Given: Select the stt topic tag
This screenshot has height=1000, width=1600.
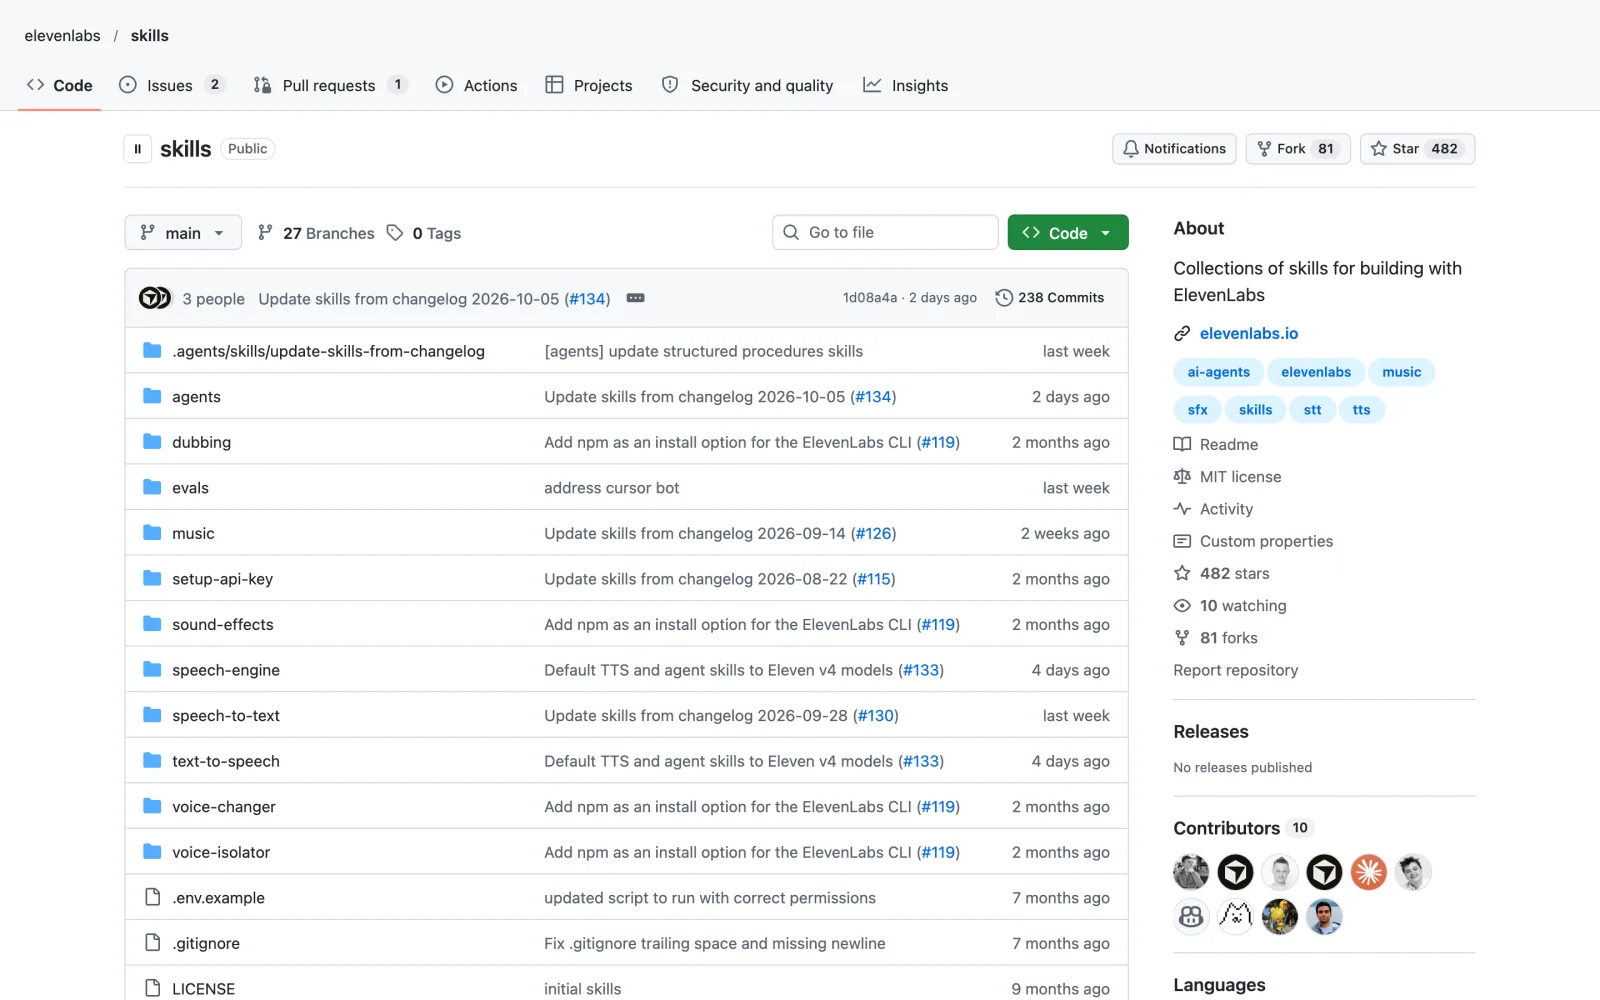Looking at the screenshot, I should tap(1312, 410).
